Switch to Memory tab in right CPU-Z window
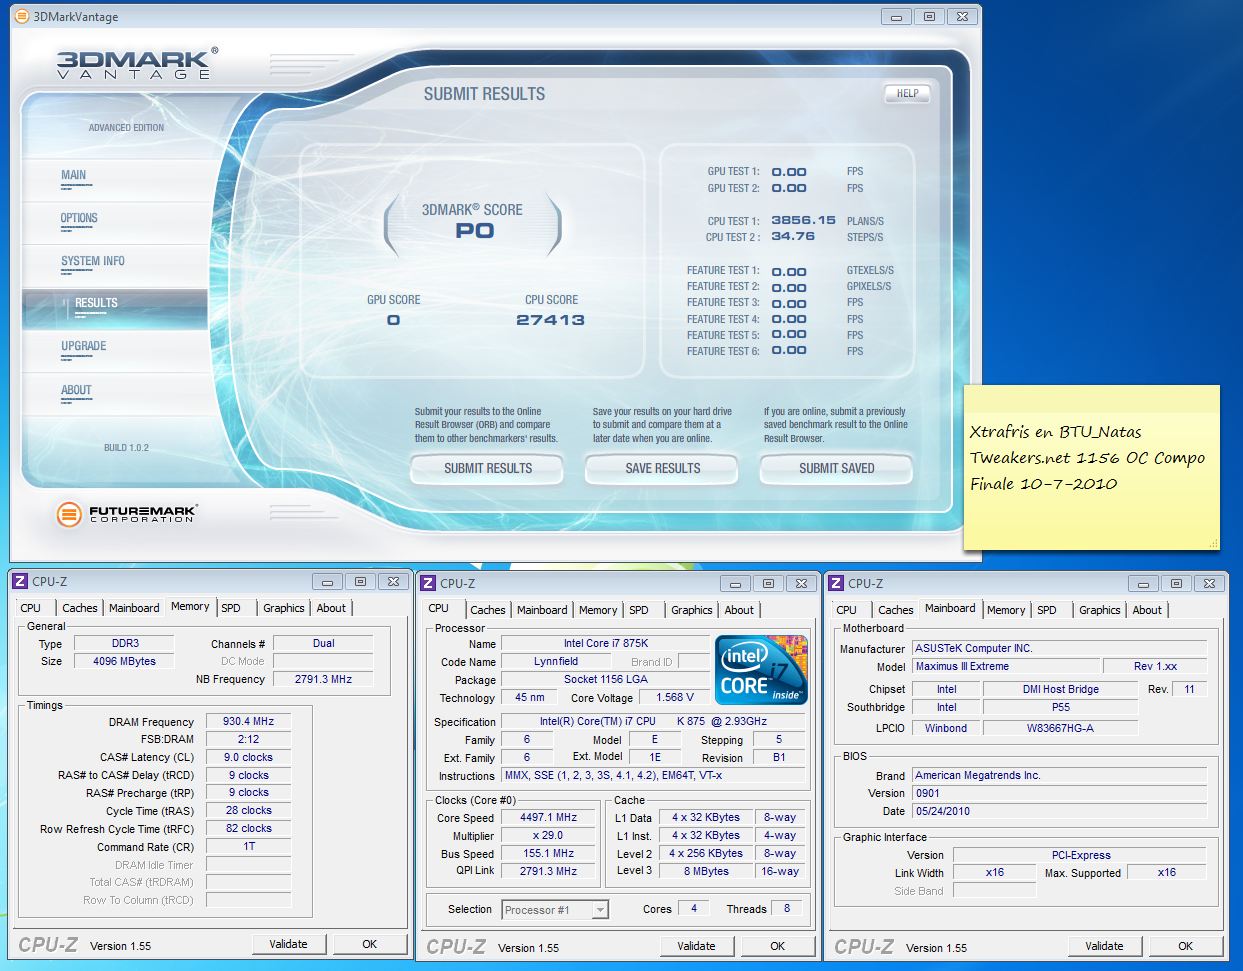 click(1006, 610)
